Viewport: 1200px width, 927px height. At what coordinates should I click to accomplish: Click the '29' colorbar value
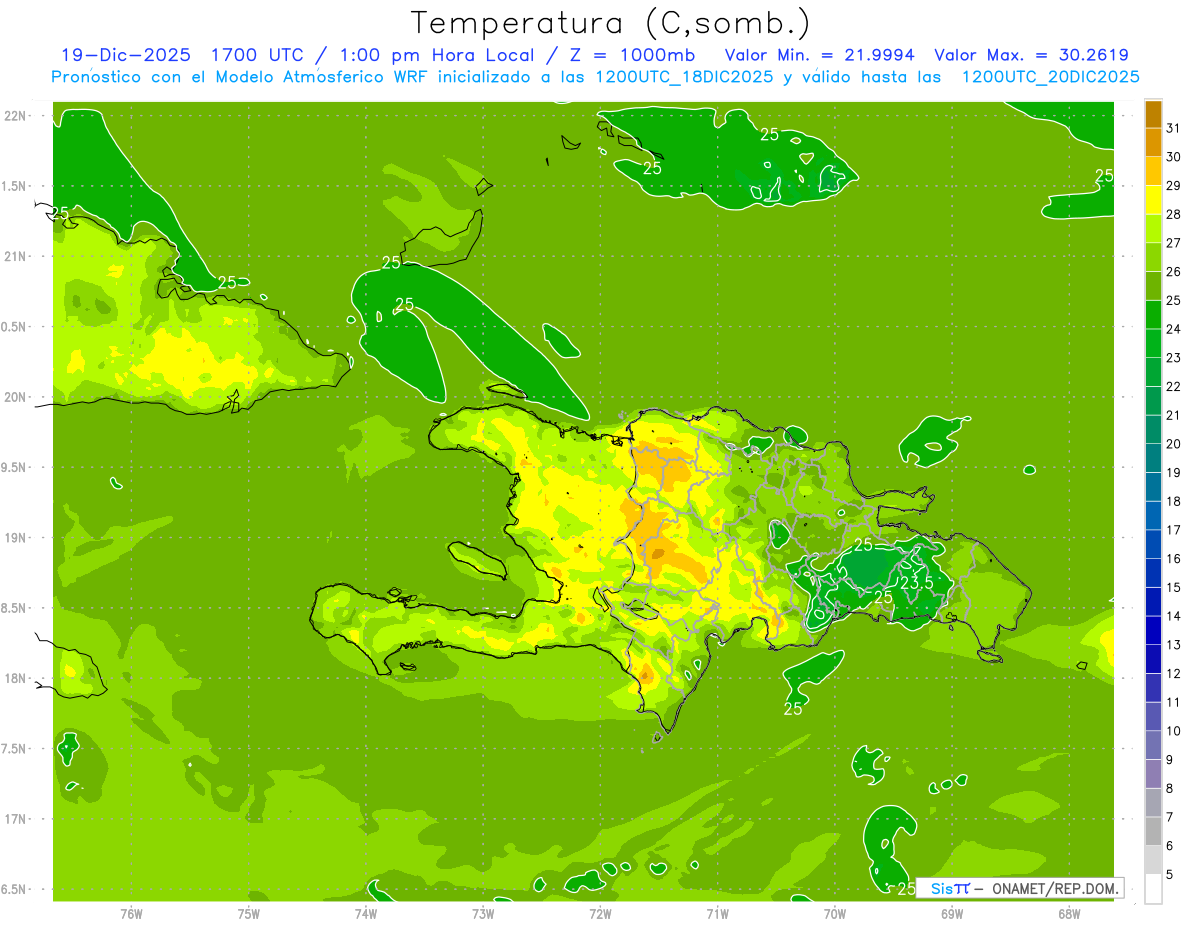tap(1174, 186)
